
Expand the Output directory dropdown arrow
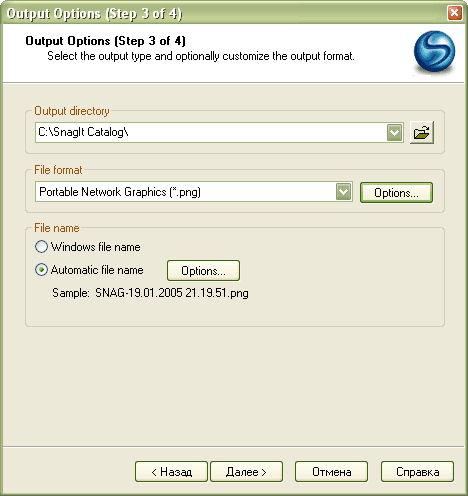[x=395, y=133]
